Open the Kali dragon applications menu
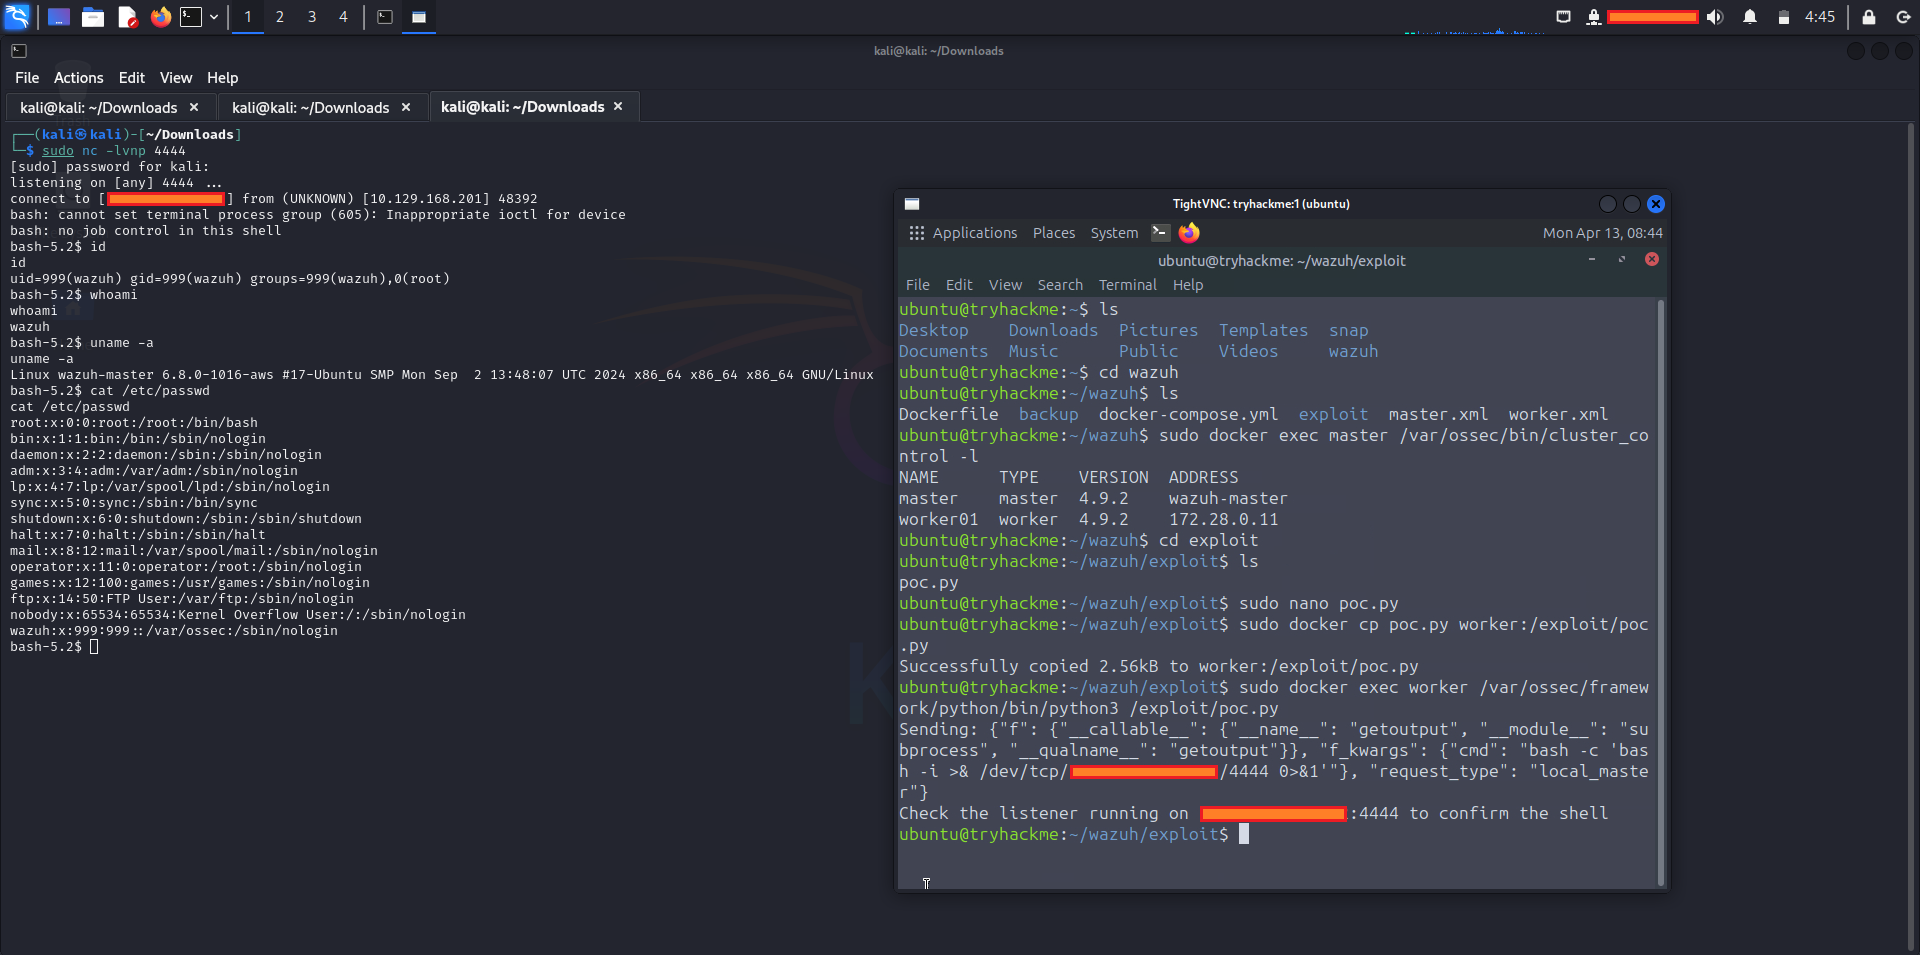This screenshot has width=1920, height=955. coord(16,16)
